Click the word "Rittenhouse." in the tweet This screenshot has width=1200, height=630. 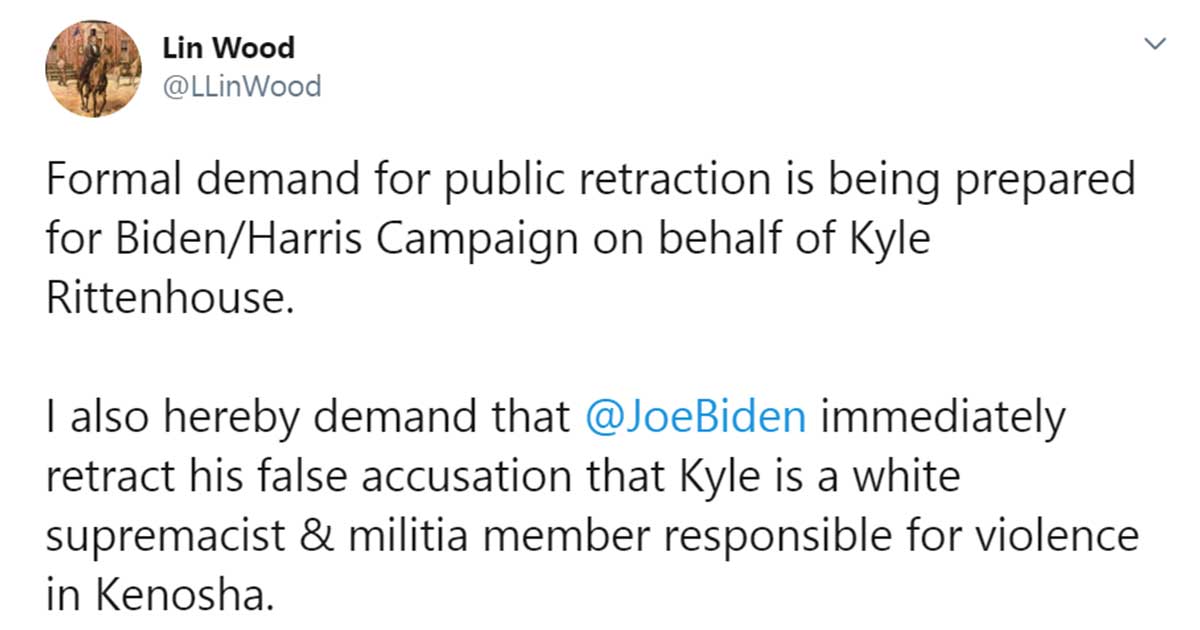pyautogui.click(x=171, y=299)
